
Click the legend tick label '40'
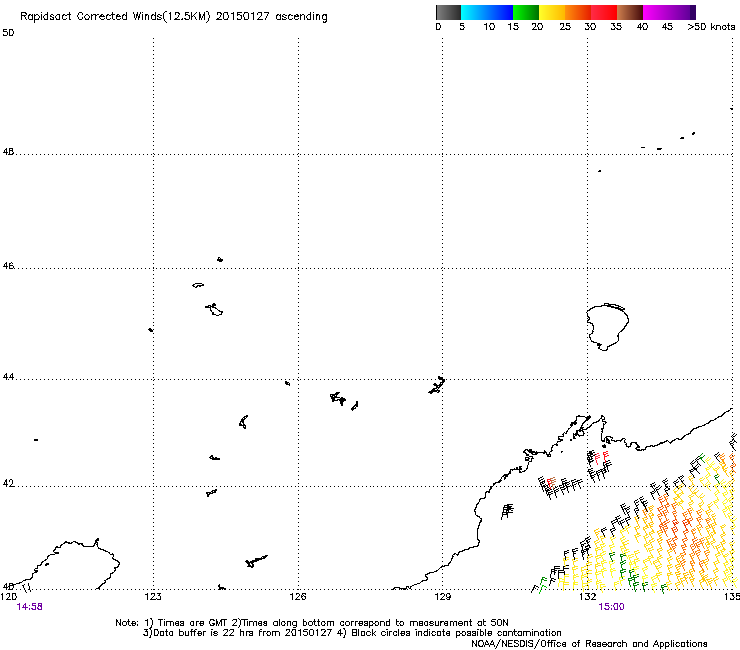[642, 27]
